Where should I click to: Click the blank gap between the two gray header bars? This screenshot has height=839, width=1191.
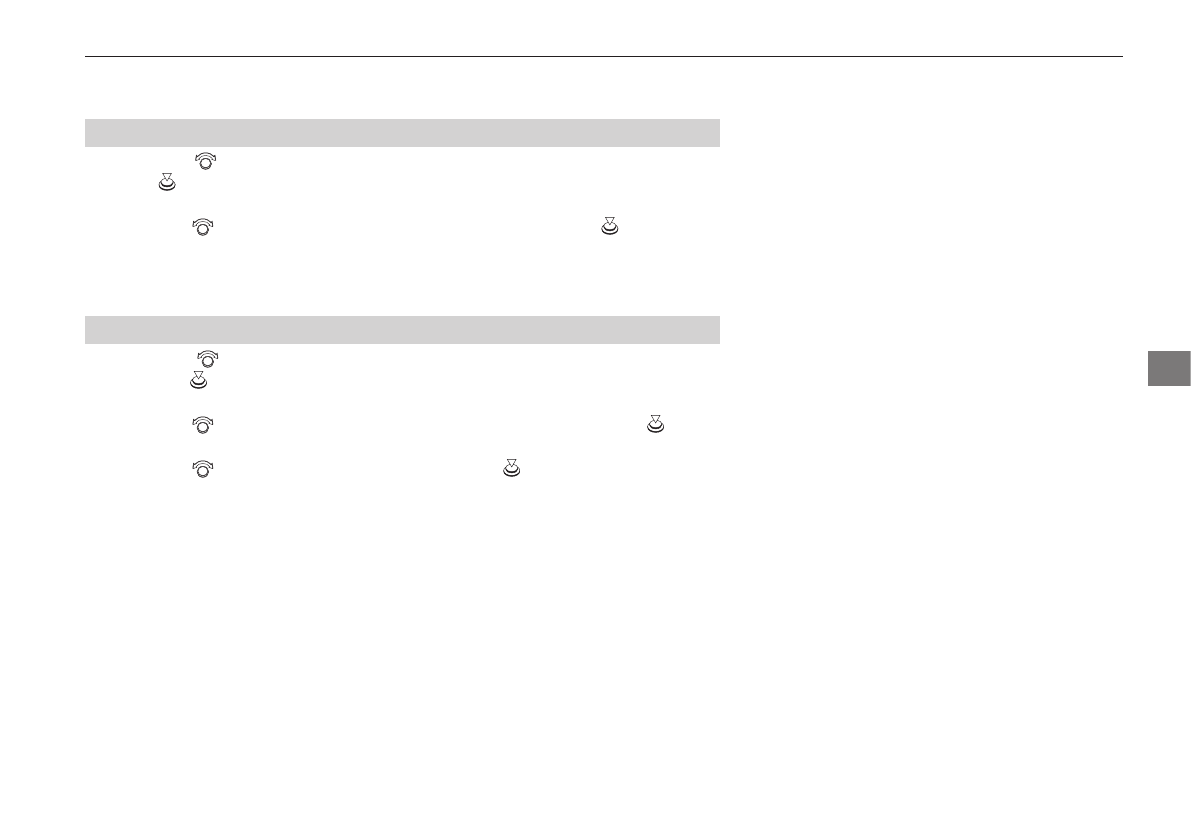pyautogui.click(x=402, y=285)
